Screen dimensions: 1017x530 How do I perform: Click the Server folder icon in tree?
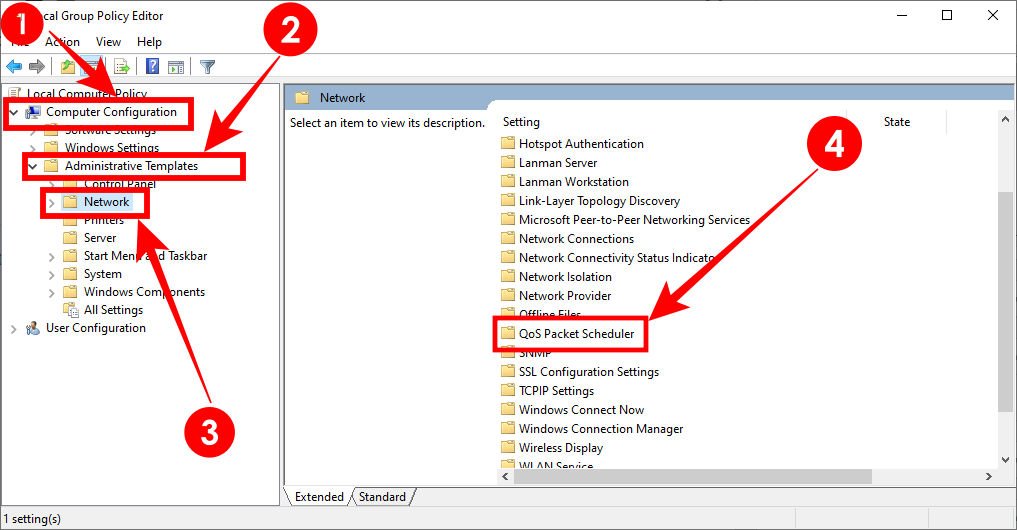(70, 237)
